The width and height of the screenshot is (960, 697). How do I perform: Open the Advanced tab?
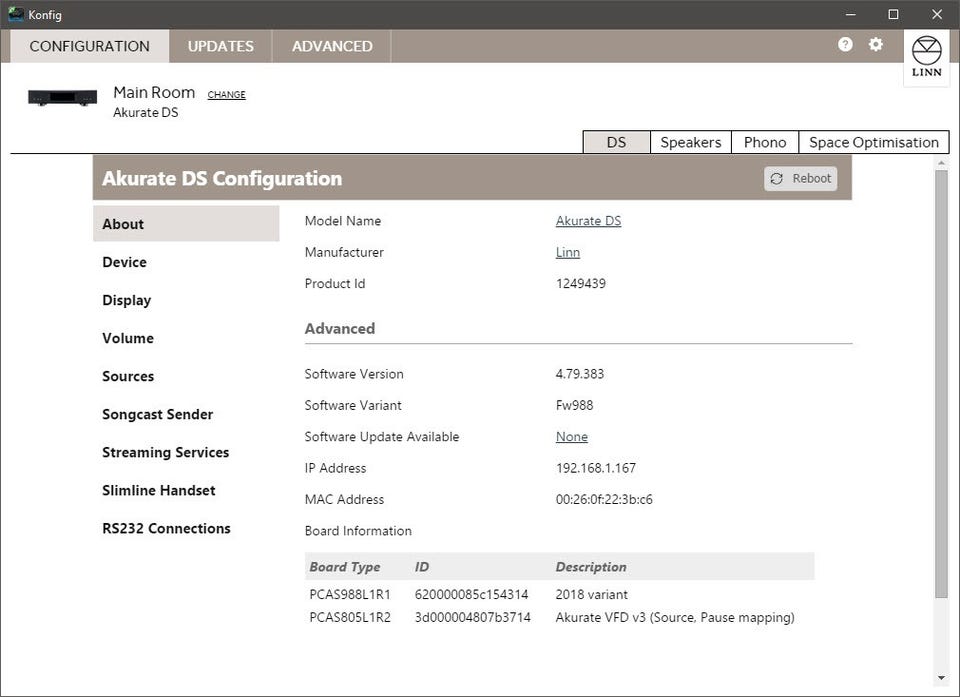[x=332, y=46]
